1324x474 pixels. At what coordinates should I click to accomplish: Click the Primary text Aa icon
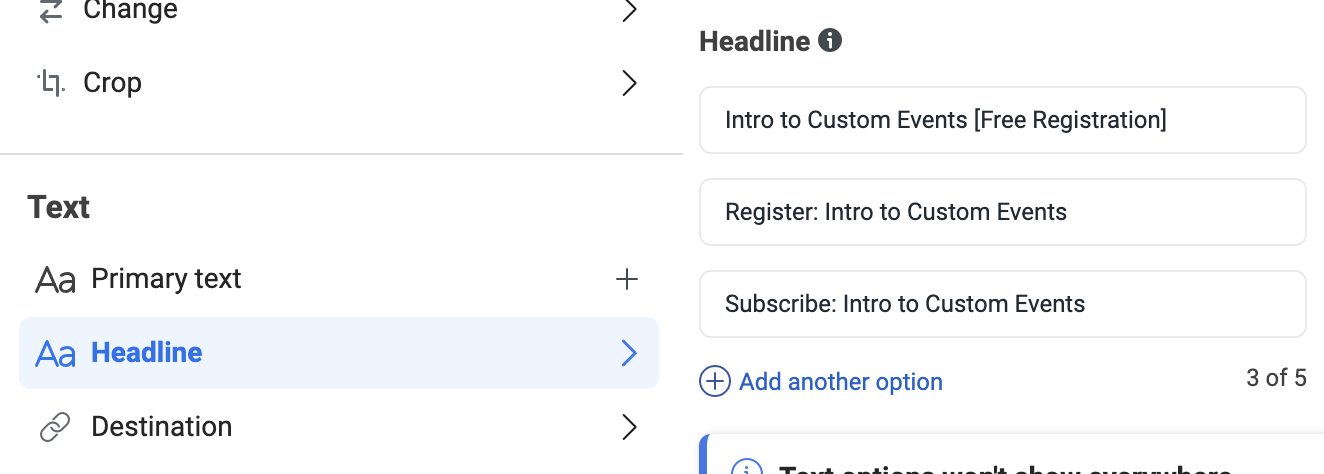(55, 279)
